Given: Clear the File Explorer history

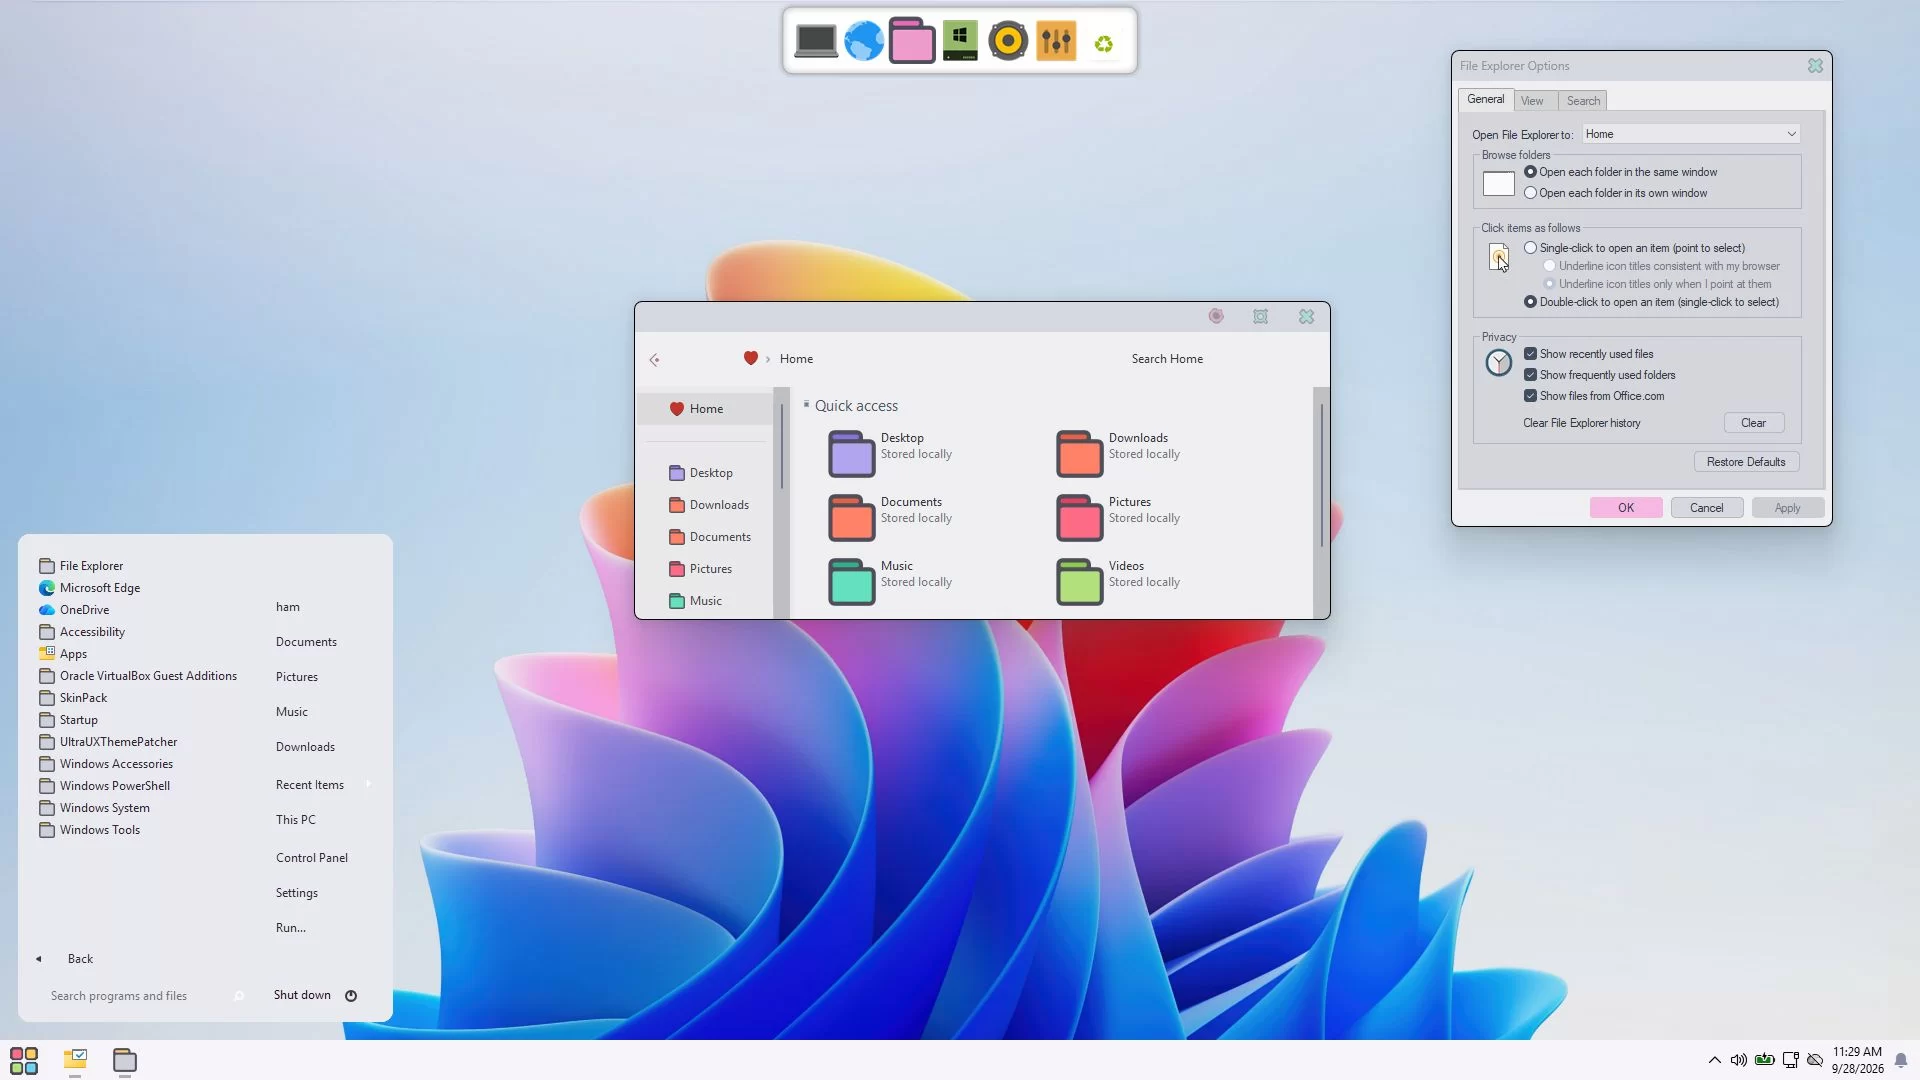Looking at the screenshot, I should (x=1753, y=423).
